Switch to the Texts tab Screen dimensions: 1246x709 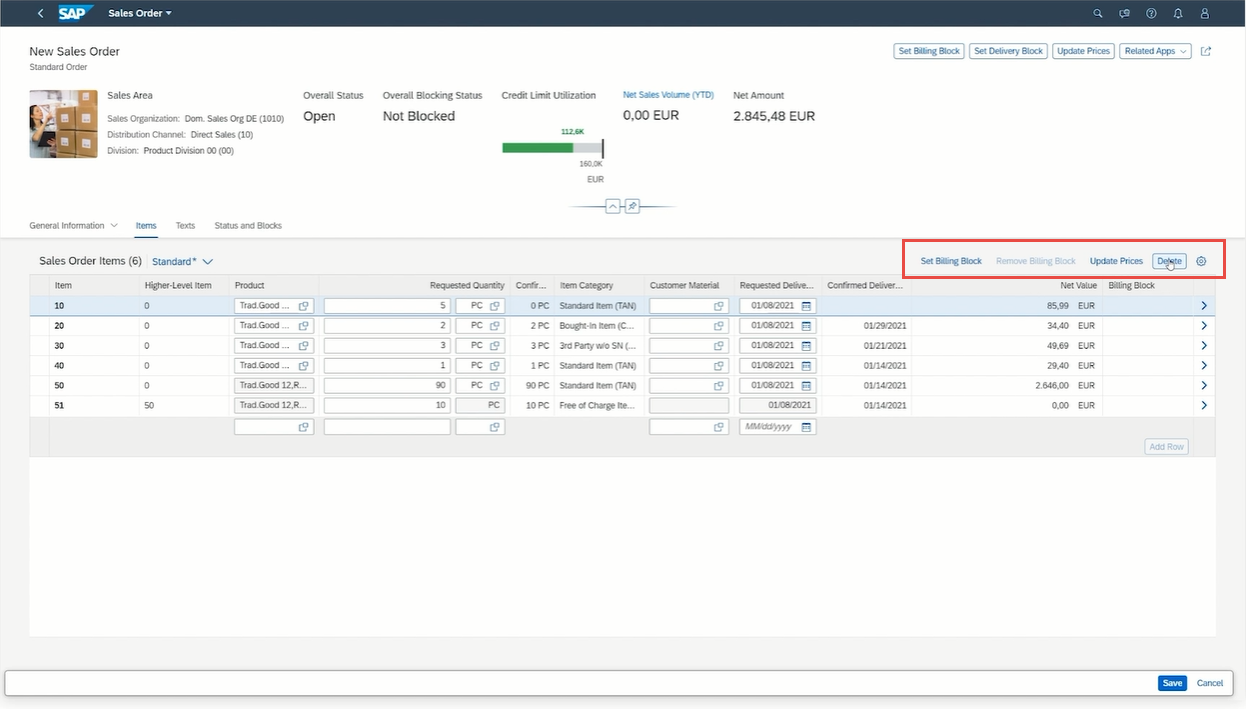185,225
